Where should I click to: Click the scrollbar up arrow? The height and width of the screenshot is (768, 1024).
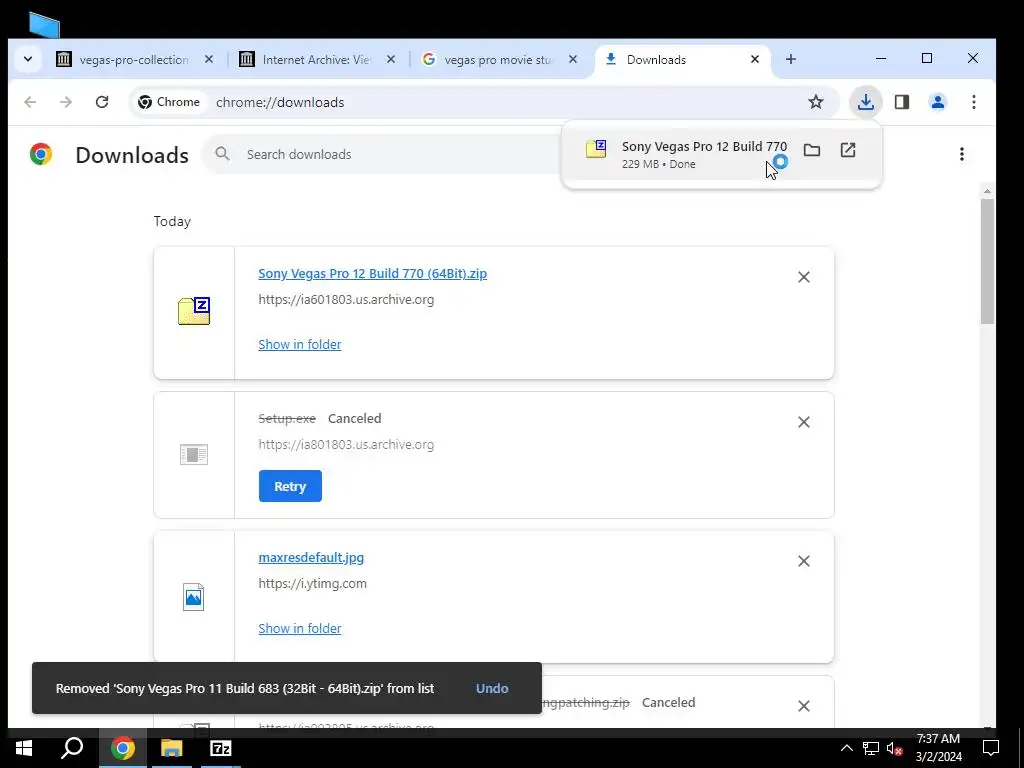[987, 191]
